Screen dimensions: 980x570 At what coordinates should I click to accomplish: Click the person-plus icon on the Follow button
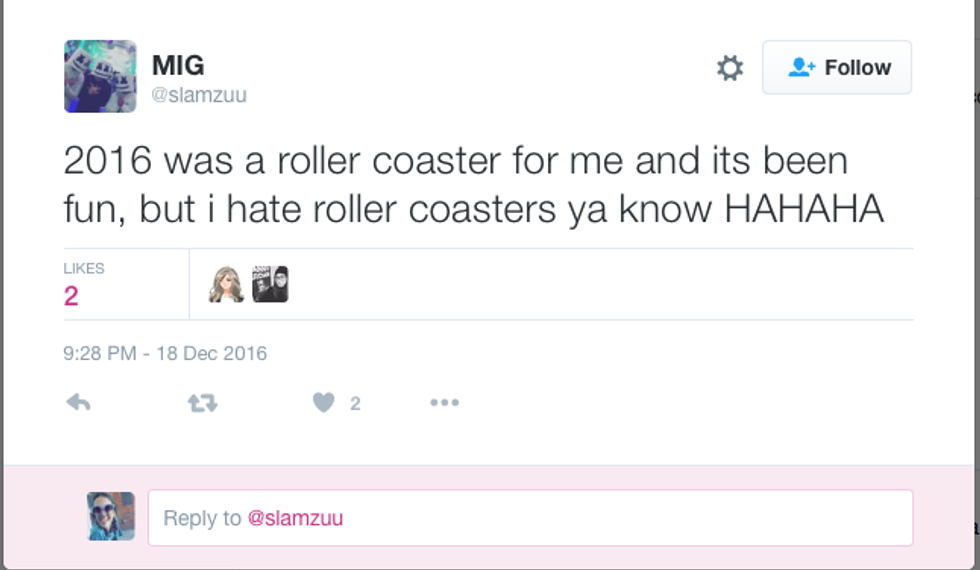tap(802, 68)
